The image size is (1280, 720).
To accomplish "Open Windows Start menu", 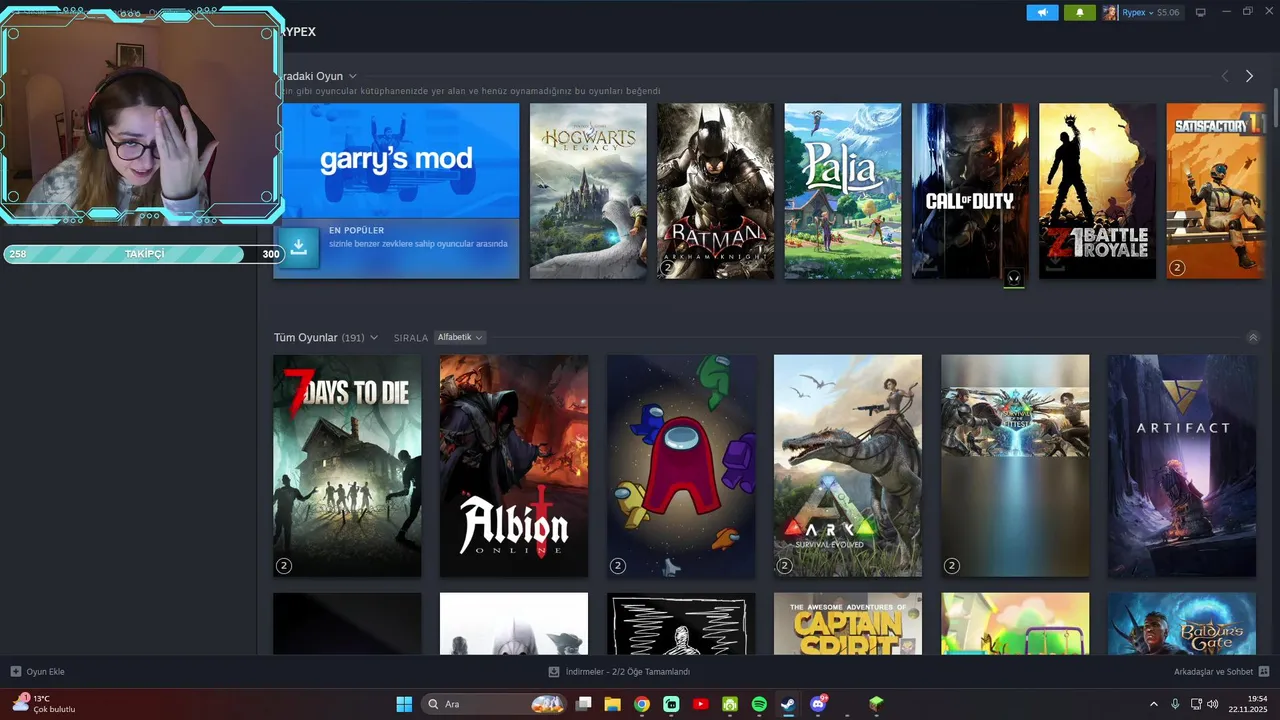I will pos(404,704).
